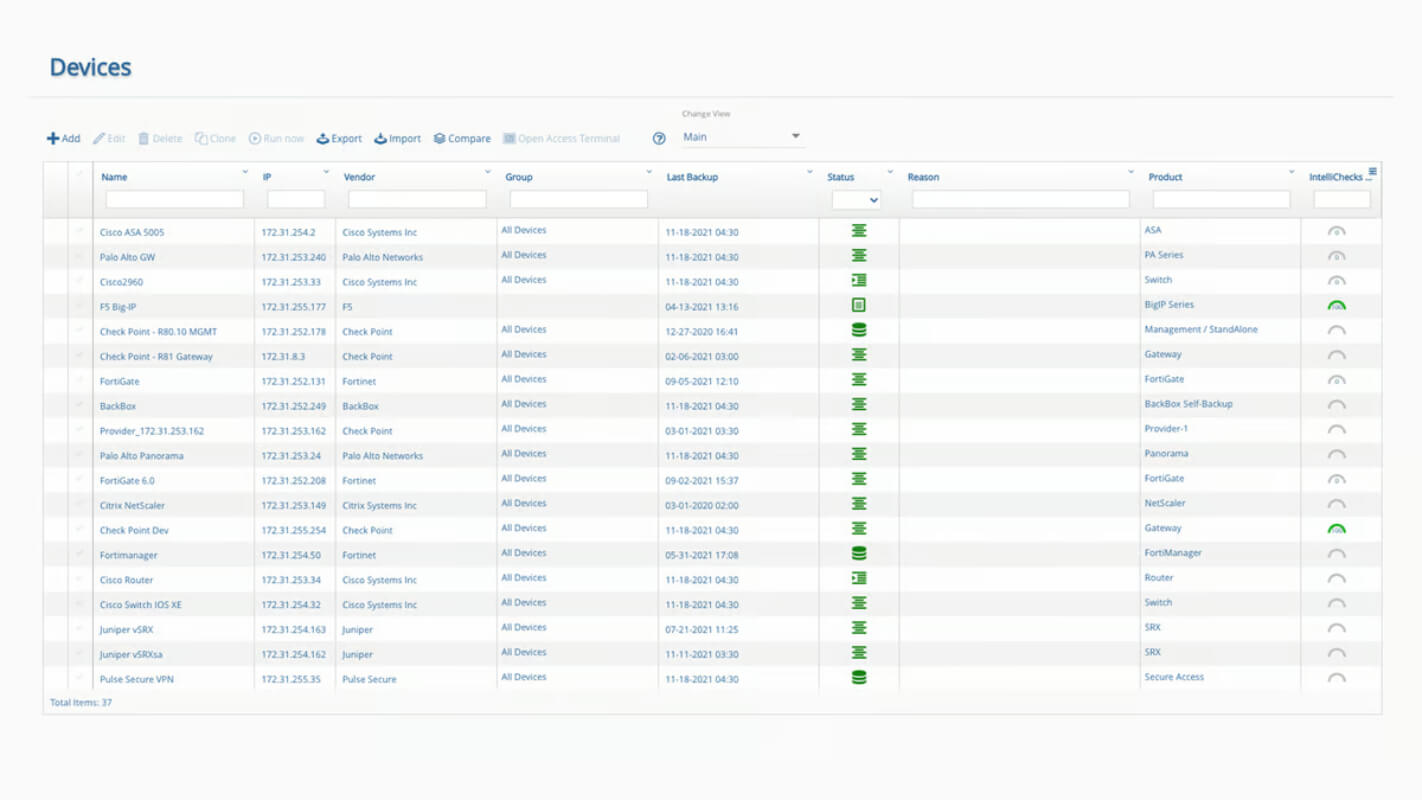Expand the Group column header menu arrow
Screen dimensions: 1422x800
click(649, 173)
